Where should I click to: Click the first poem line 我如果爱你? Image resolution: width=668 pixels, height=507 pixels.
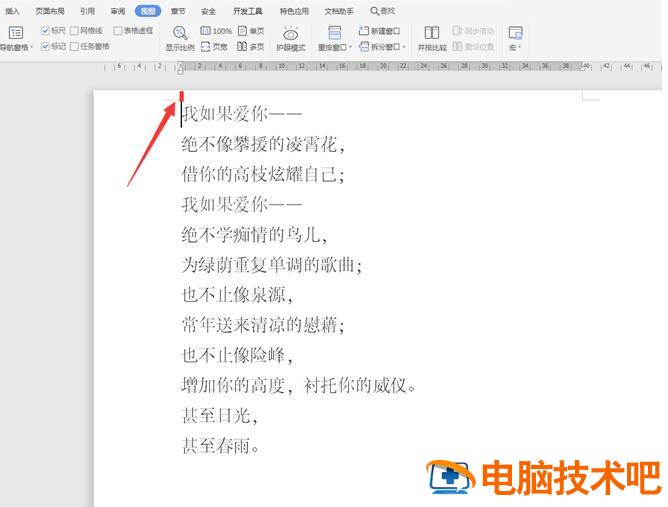pos(240,116)
